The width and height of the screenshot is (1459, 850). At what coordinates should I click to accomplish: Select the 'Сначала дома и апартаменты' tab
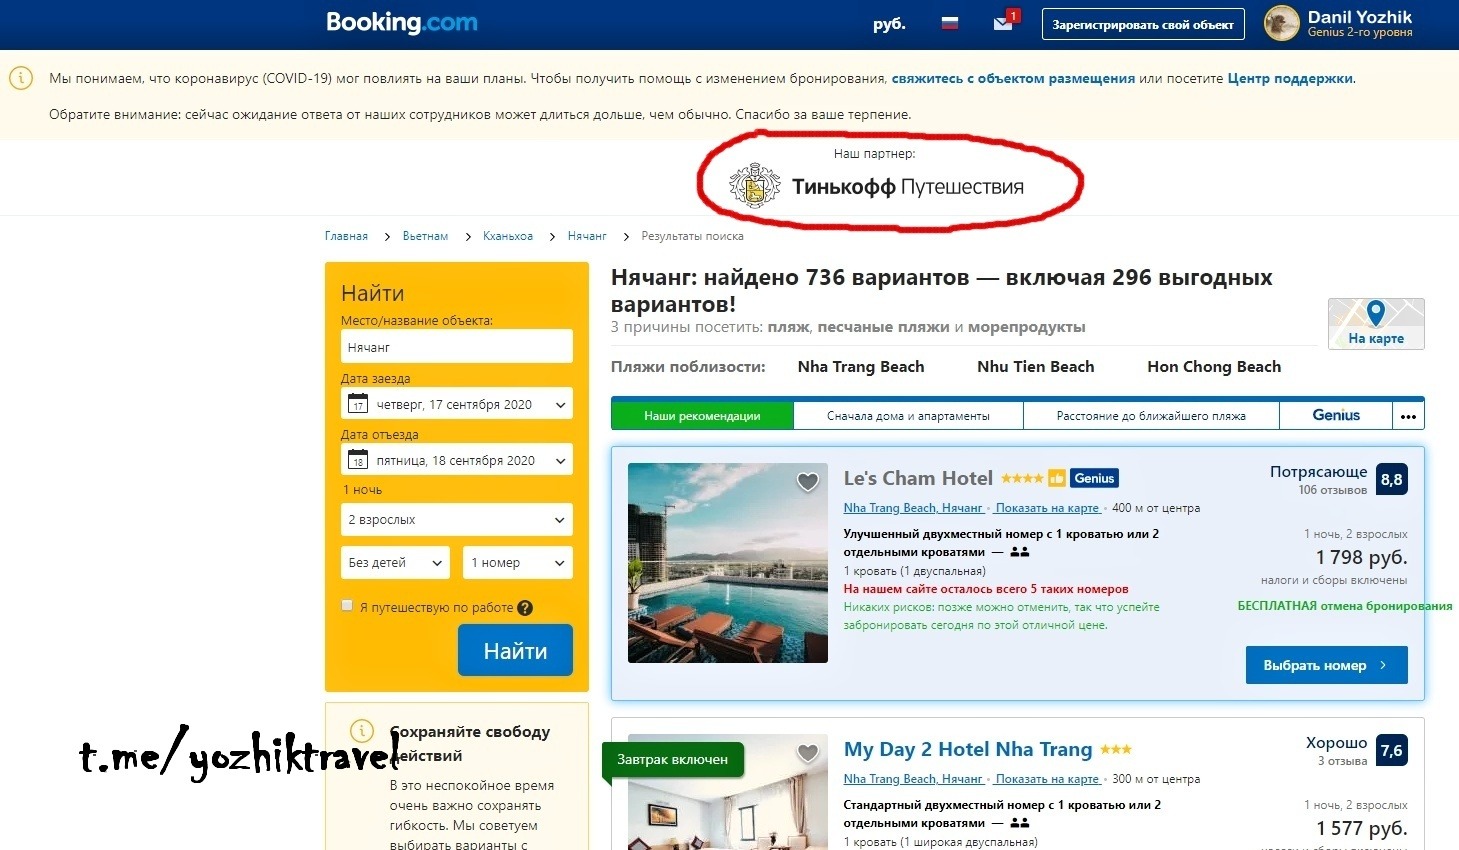[908, 416]
